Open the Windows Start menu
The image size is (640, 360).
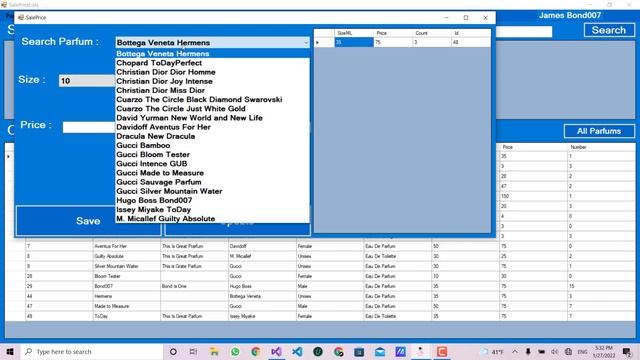10,351
